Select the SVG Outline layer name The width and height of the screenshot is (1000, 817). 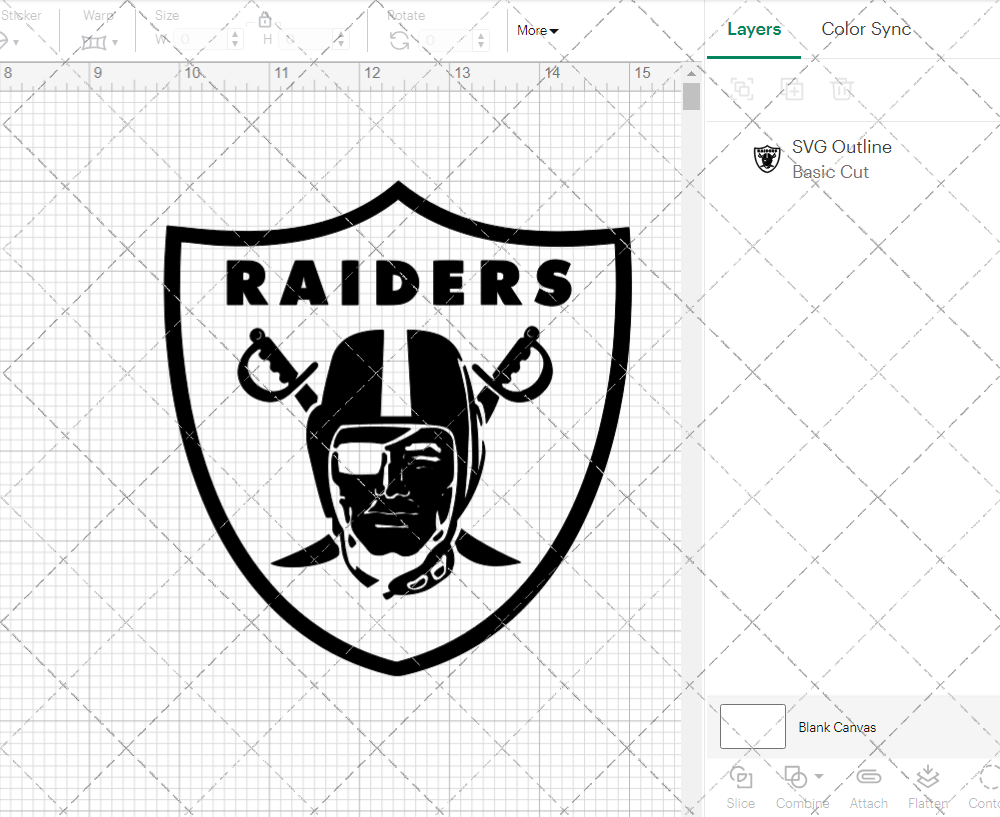pos(842,147)
